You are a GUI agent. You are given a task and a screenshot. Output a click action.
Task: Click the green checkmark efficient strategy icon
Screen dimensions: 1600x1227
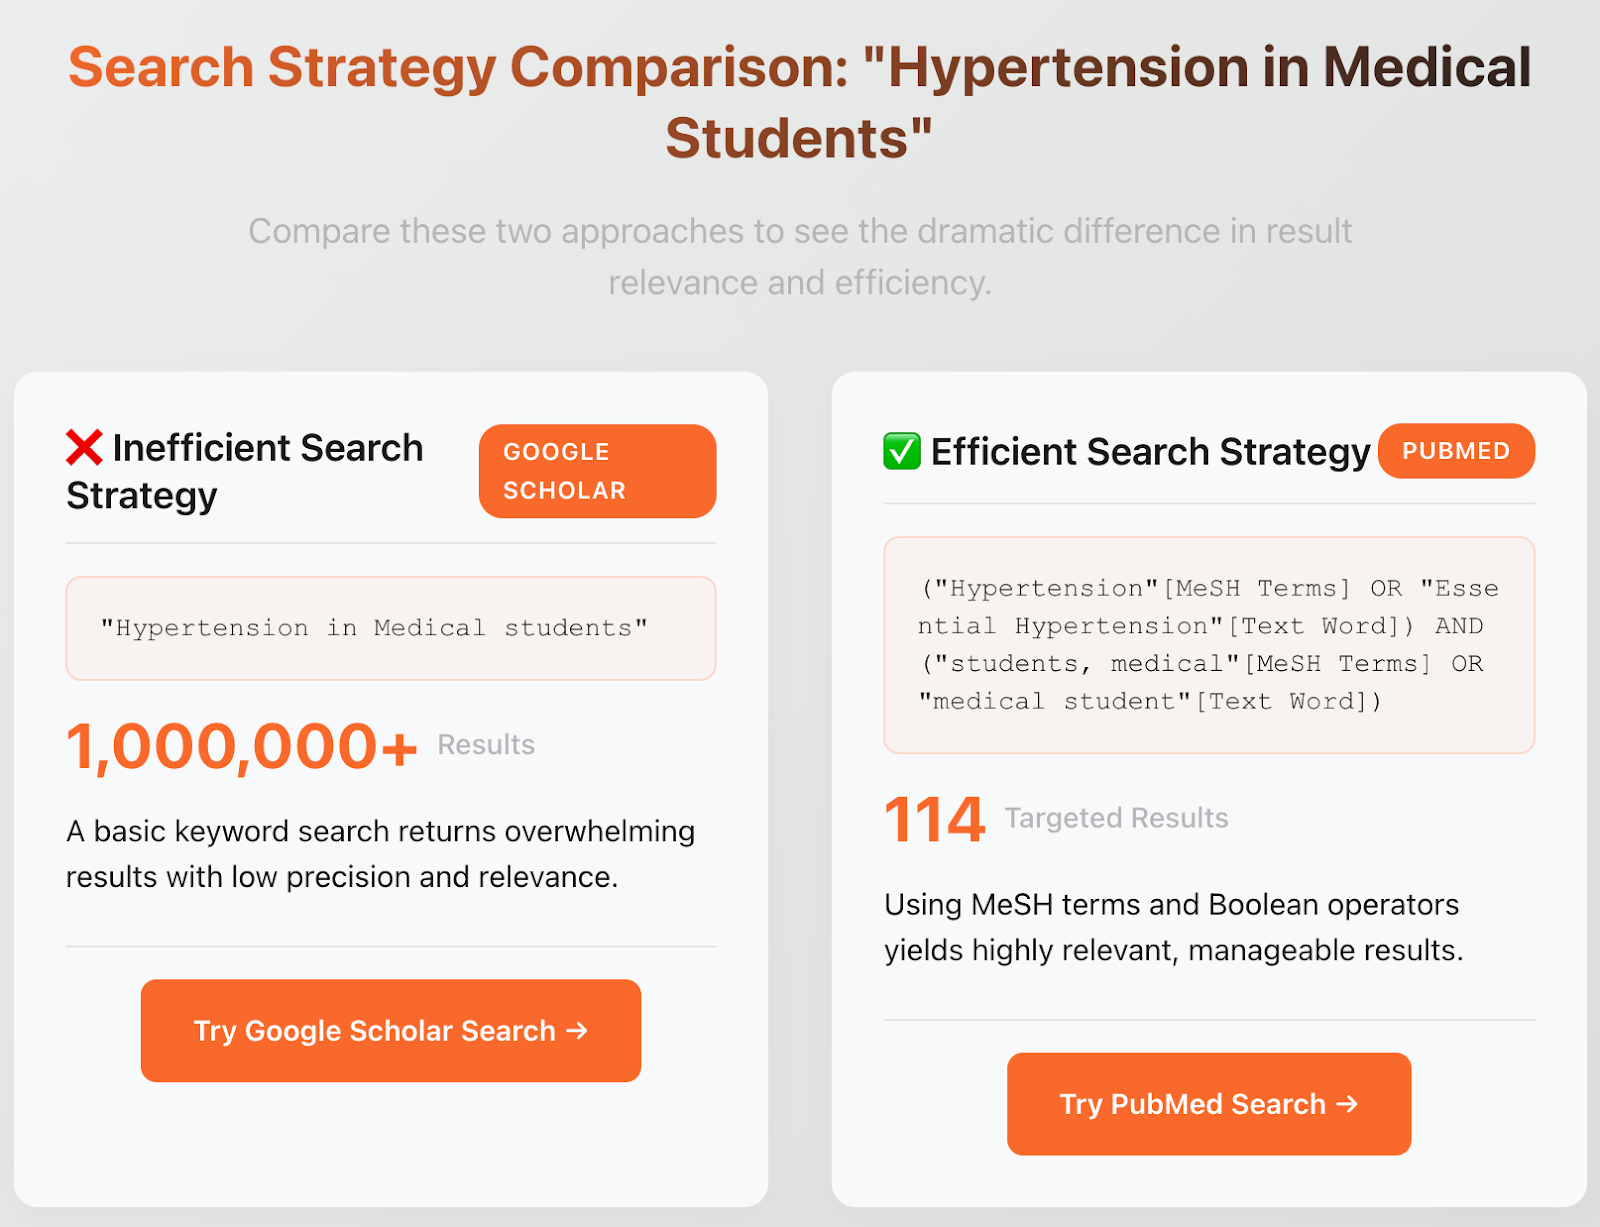pyautogui.click(x=902, y=451)
